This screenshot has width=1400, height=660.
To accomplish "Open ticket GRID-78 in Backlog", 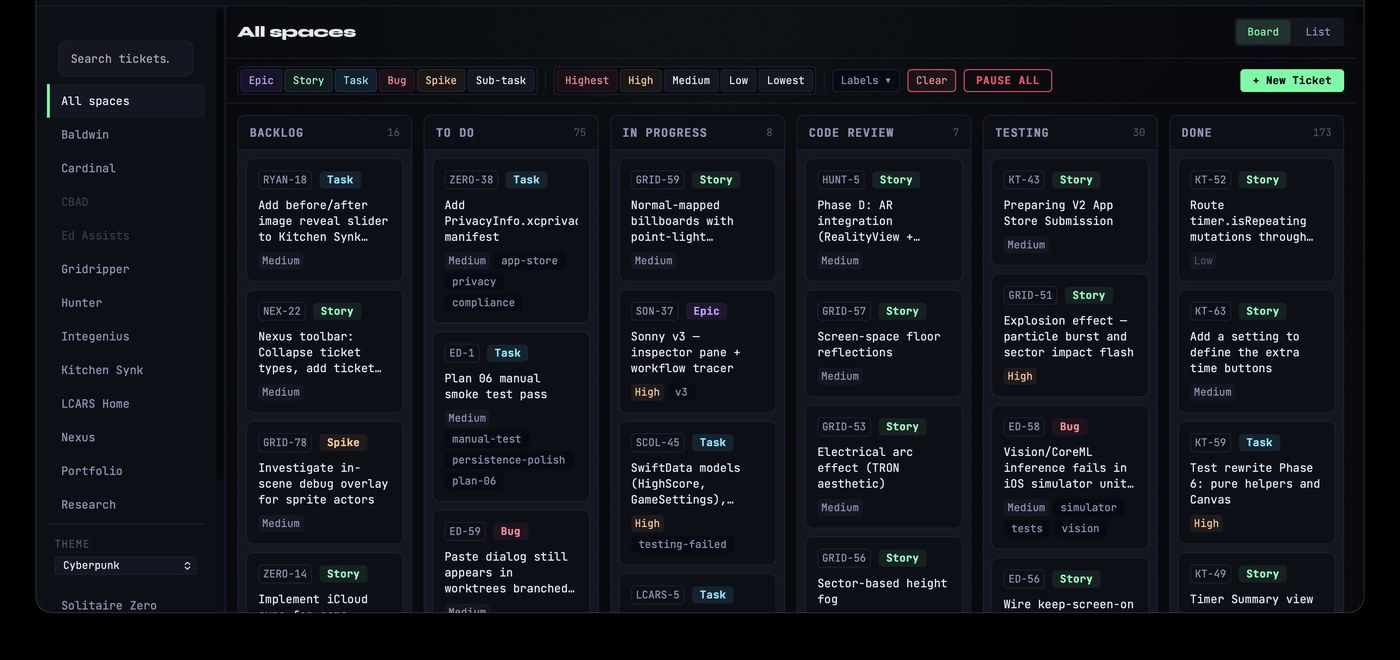I will click(325, 483).
